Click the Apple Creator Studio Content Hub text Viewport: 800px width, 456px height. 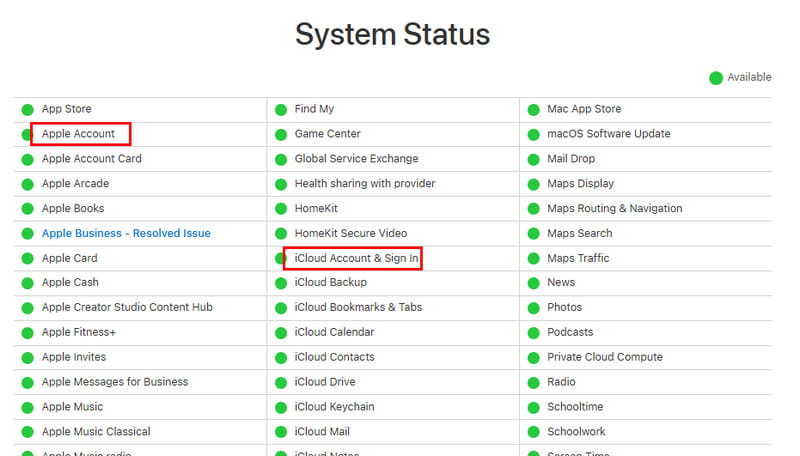tap(127, 307)
